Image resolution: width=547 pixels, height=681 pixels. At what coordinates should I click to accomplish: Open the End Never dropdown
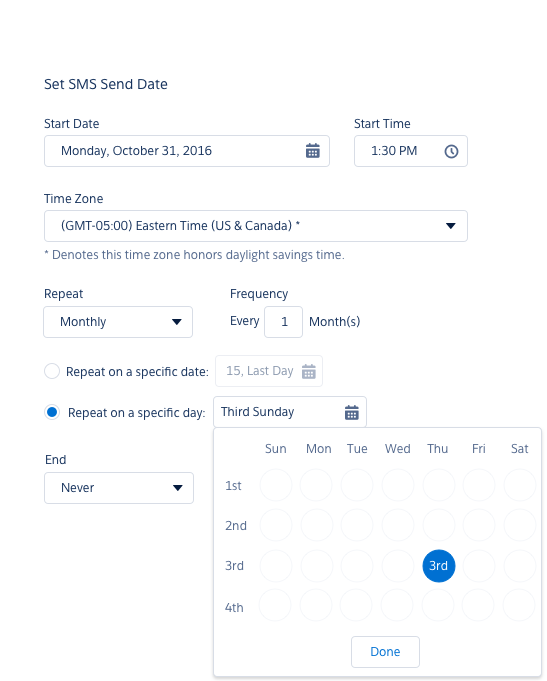119,488
